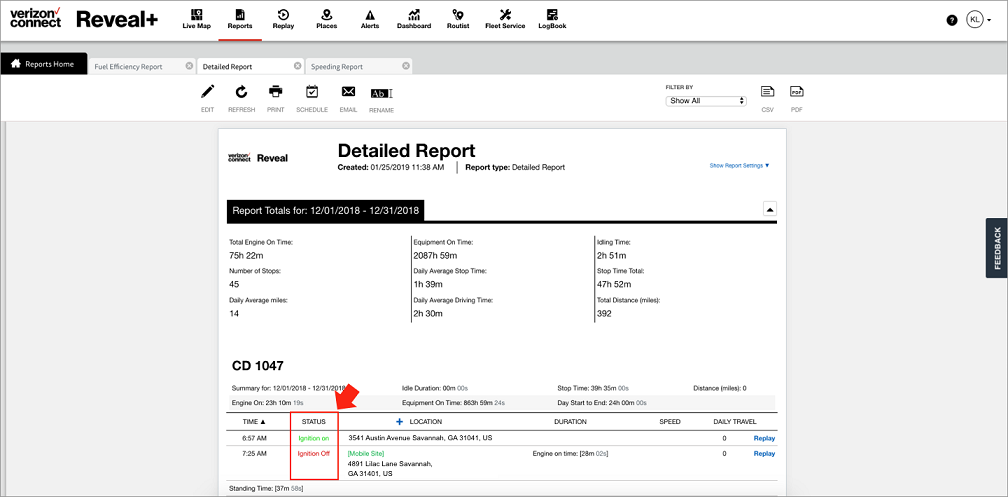This screenshot has width=1008, height=497.
Task: Click the SPEED column header
Action: [669, 422]
